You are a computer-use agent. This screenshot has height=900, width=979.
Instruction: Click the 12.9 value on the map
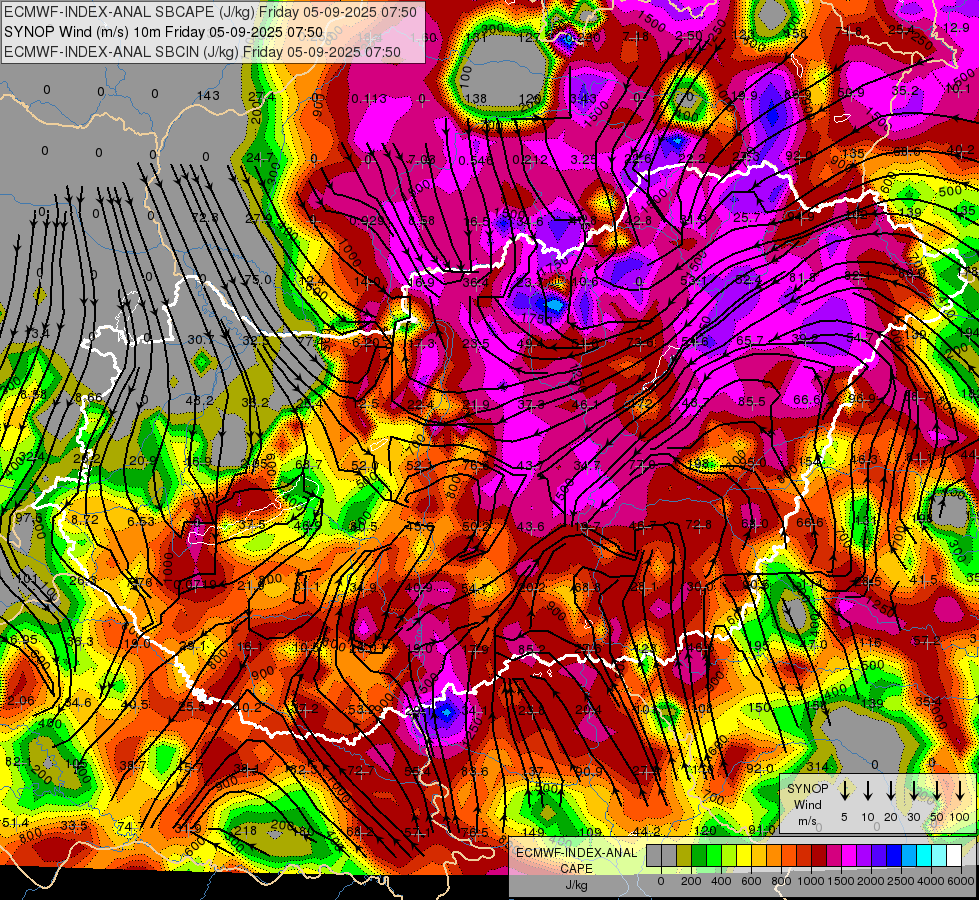click(956, 27)
